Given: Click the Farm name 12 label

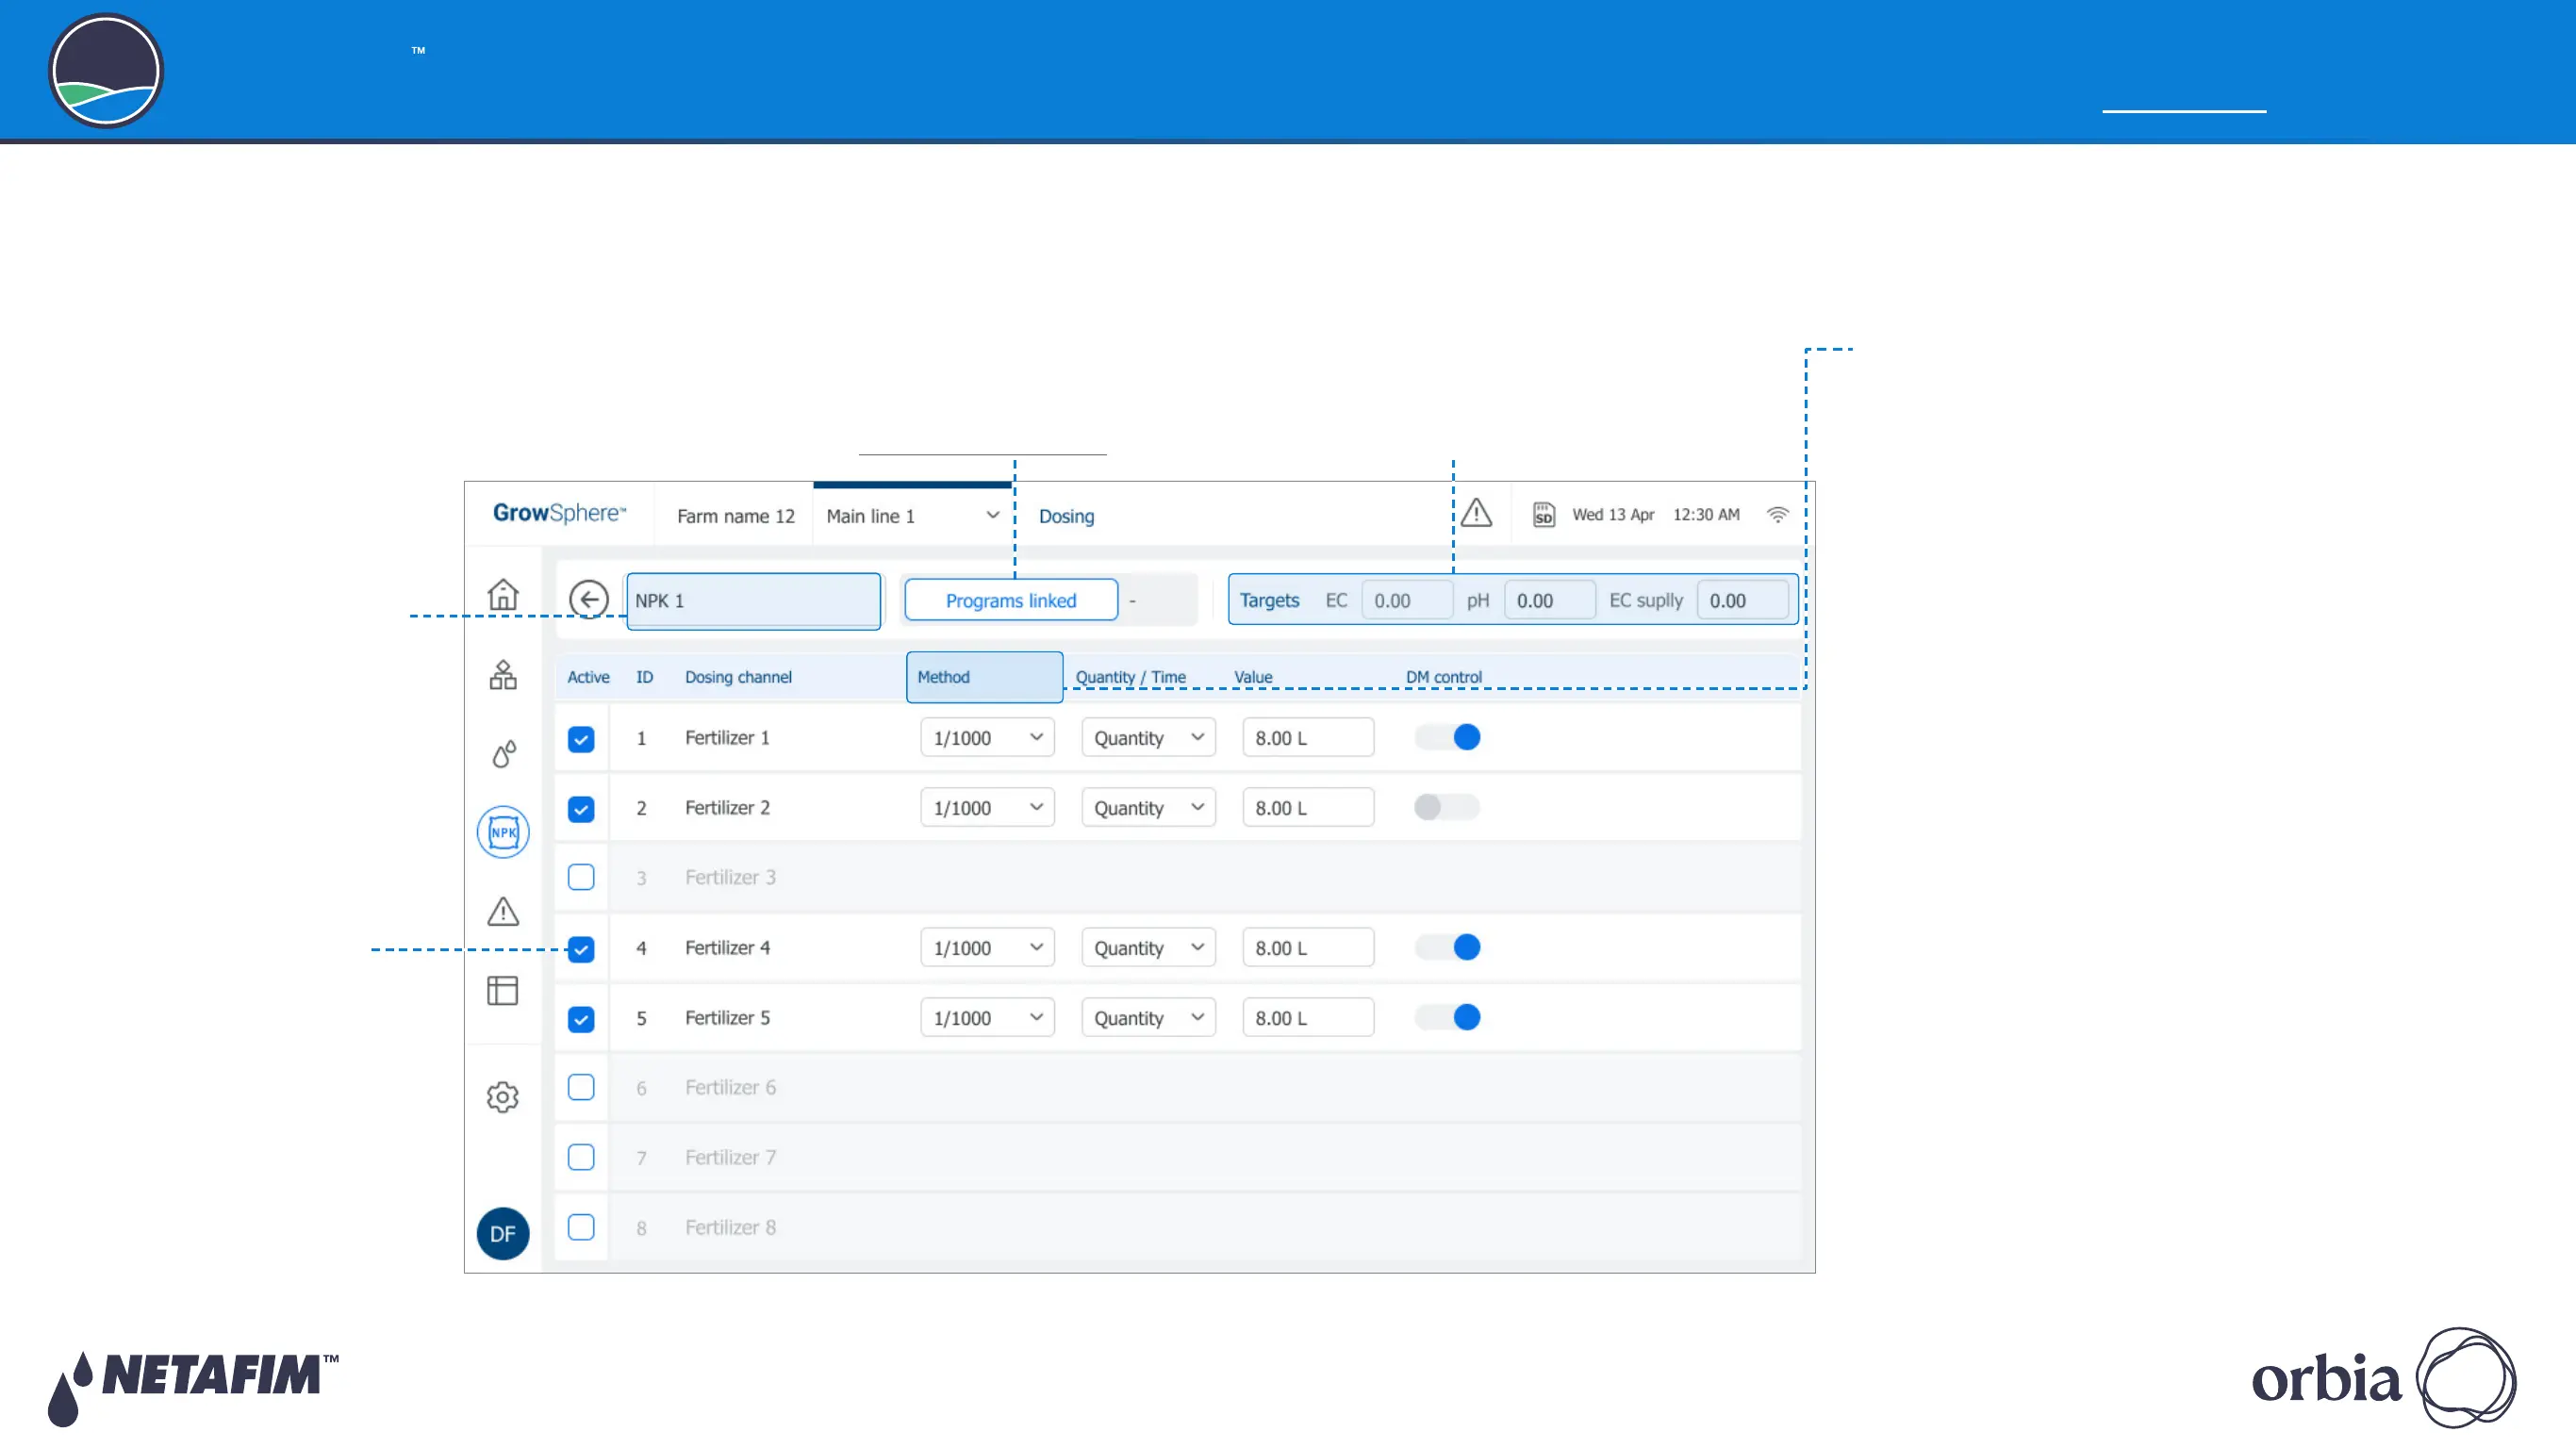Looking at the screenshot, I should click(735, 516).
